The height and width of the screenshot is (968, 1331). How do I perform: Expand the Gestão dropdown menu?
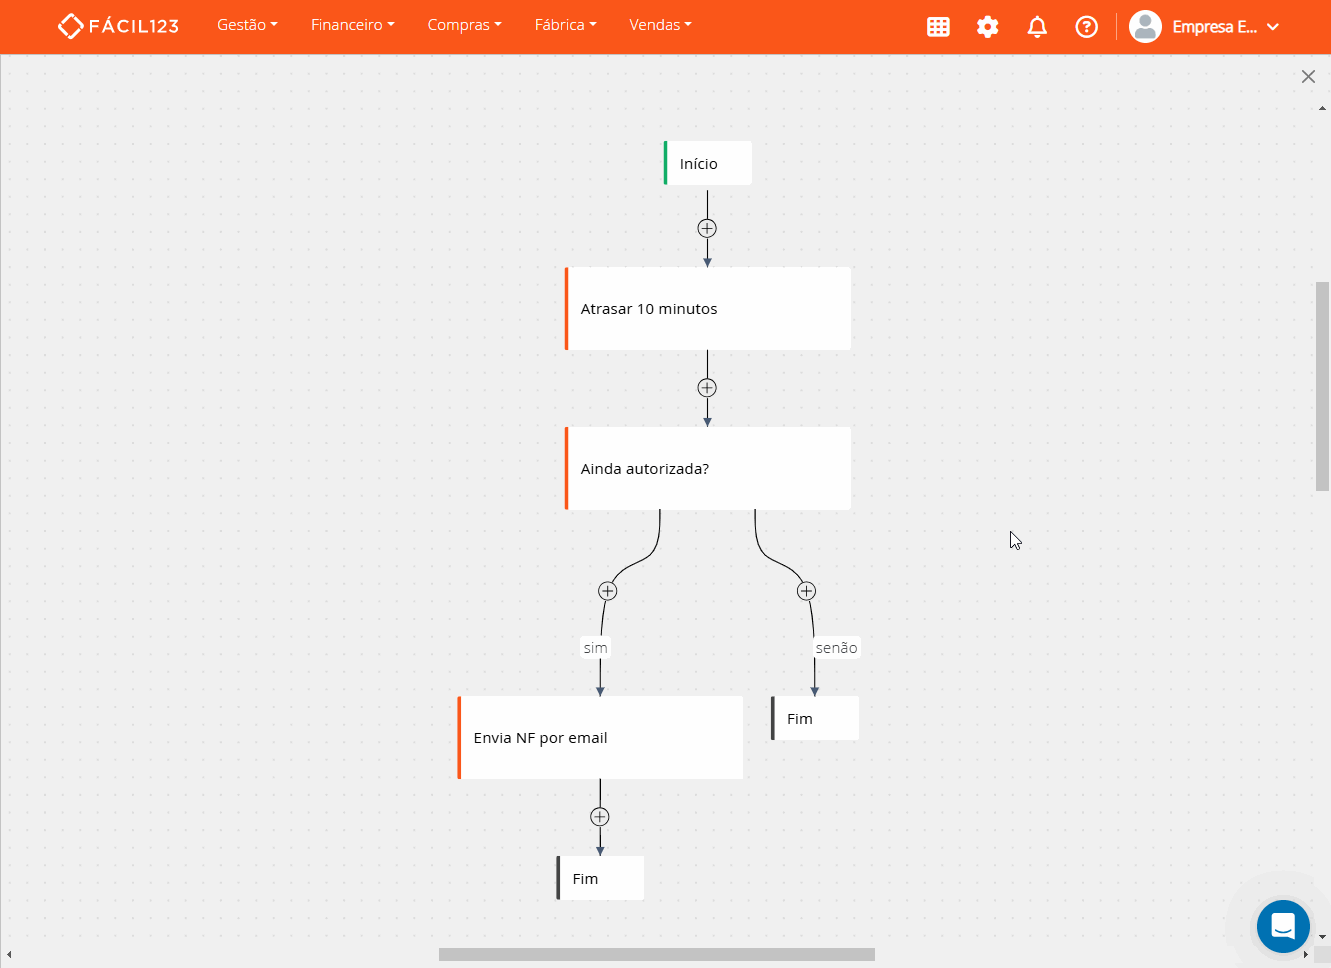coord(247,25)
